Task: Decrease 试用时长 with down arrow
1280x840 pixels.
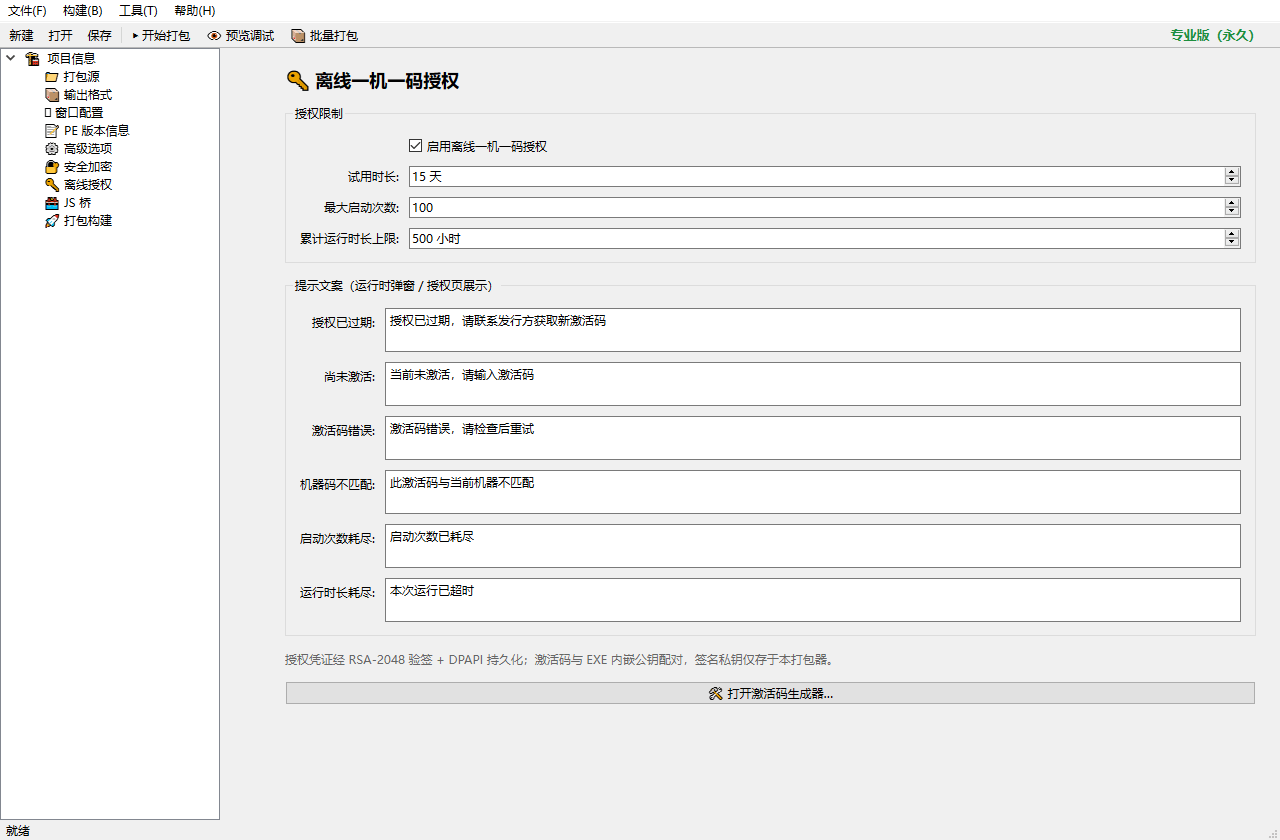Action: [x=1232, y=181]
